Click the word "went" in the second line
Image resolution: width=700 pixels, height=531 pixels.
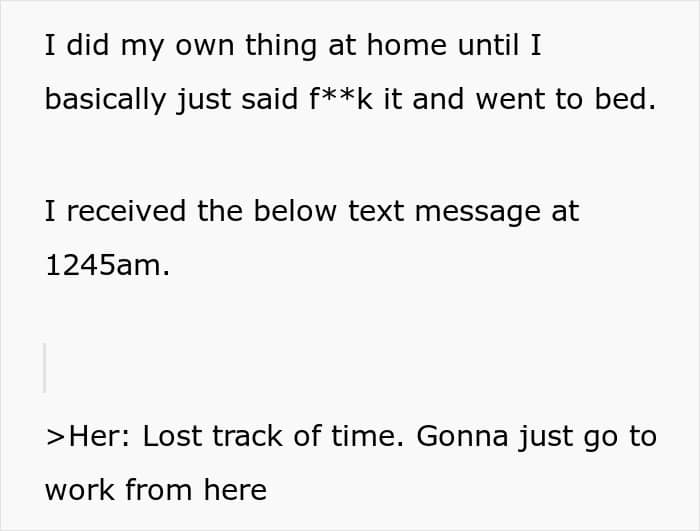pos(510,100)
